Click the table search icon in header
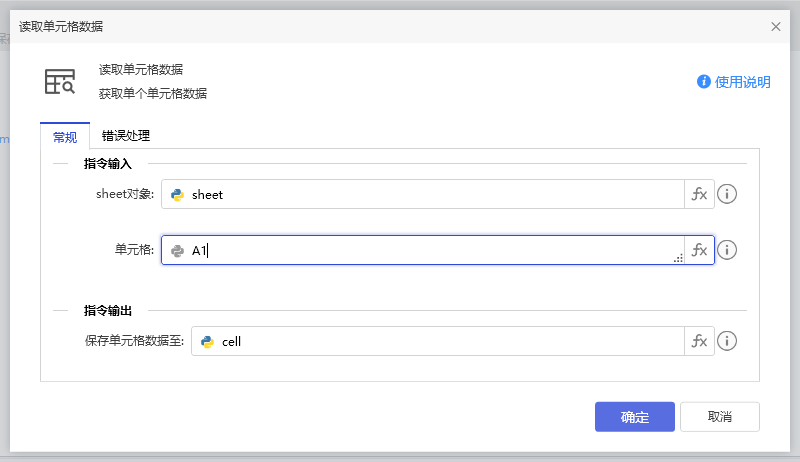Image resolution: width=800 pixels, height=462 pixels. (x=60, y=82)
